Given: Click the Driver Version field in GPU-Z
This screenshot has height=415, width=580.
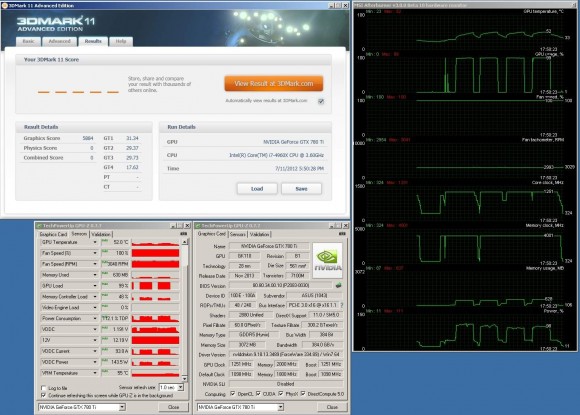Looking at the screenshot, I should coord(286,354).
